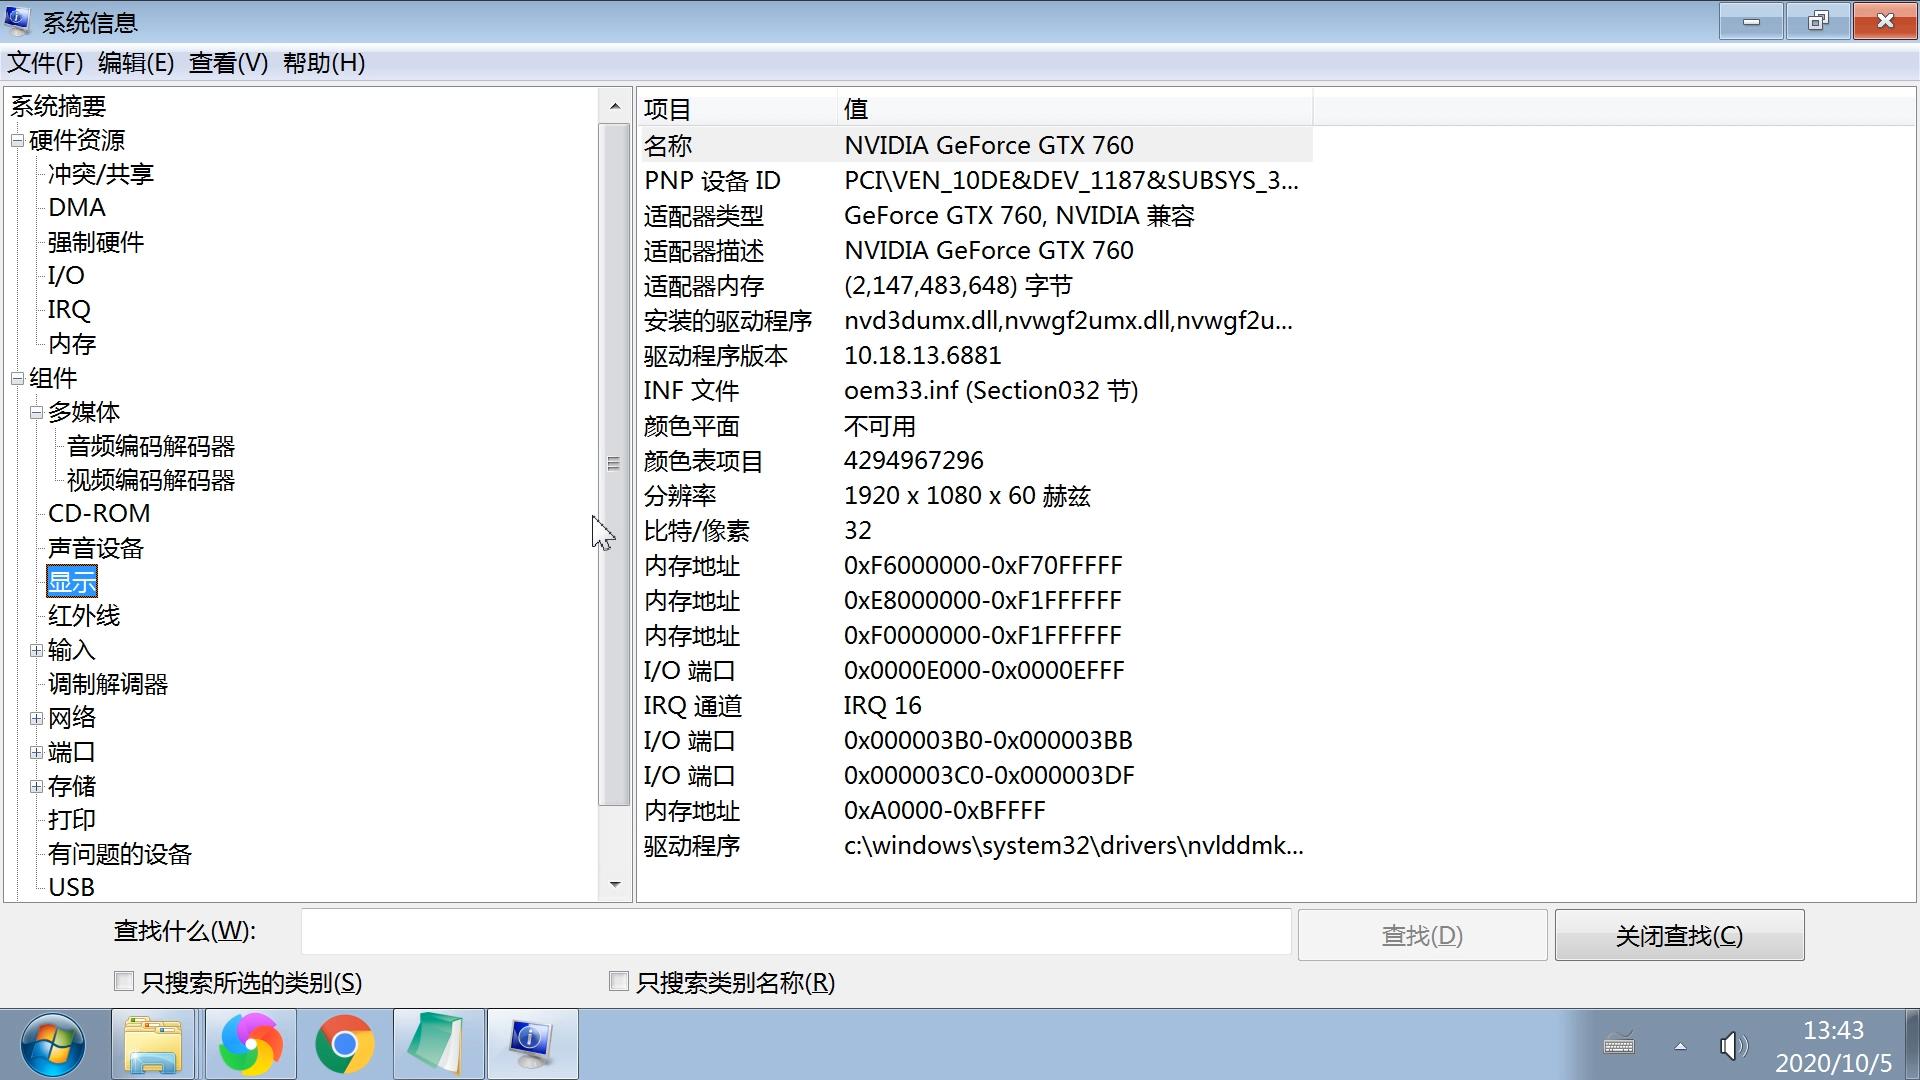The image size is (1920, 1080).
Task: Open the 文件(F) menu
Action: coord(45,63)
